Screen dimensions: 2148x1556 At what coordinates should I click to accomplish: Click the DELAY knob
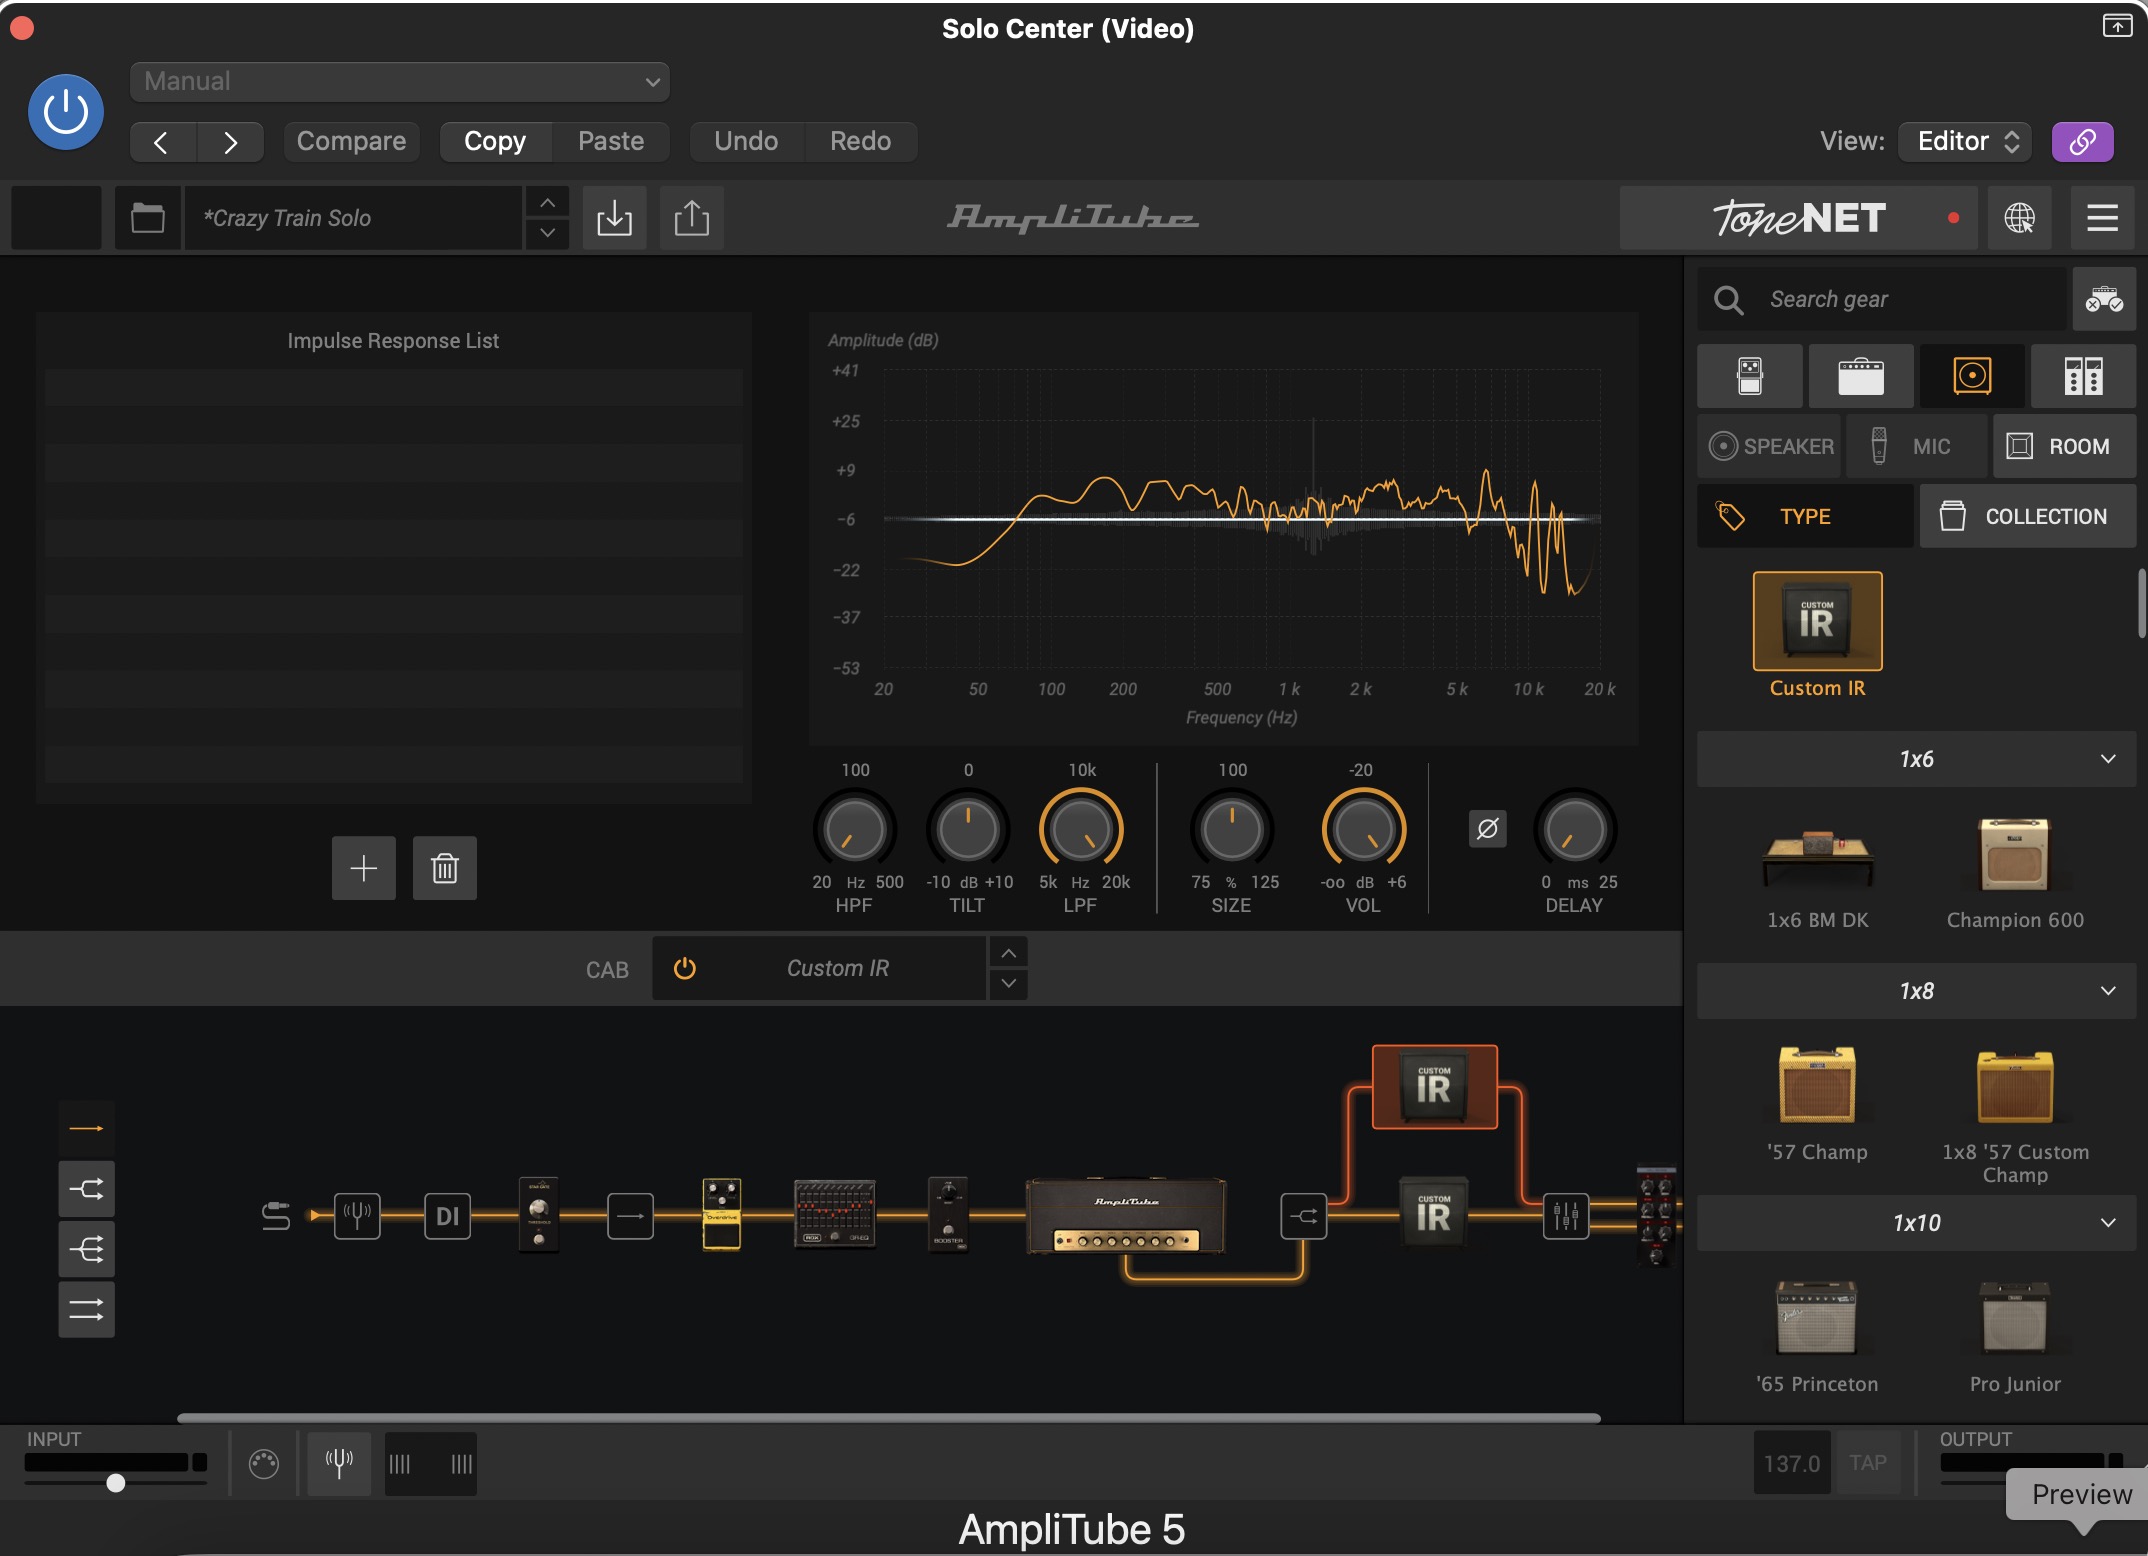[1575, 829]
